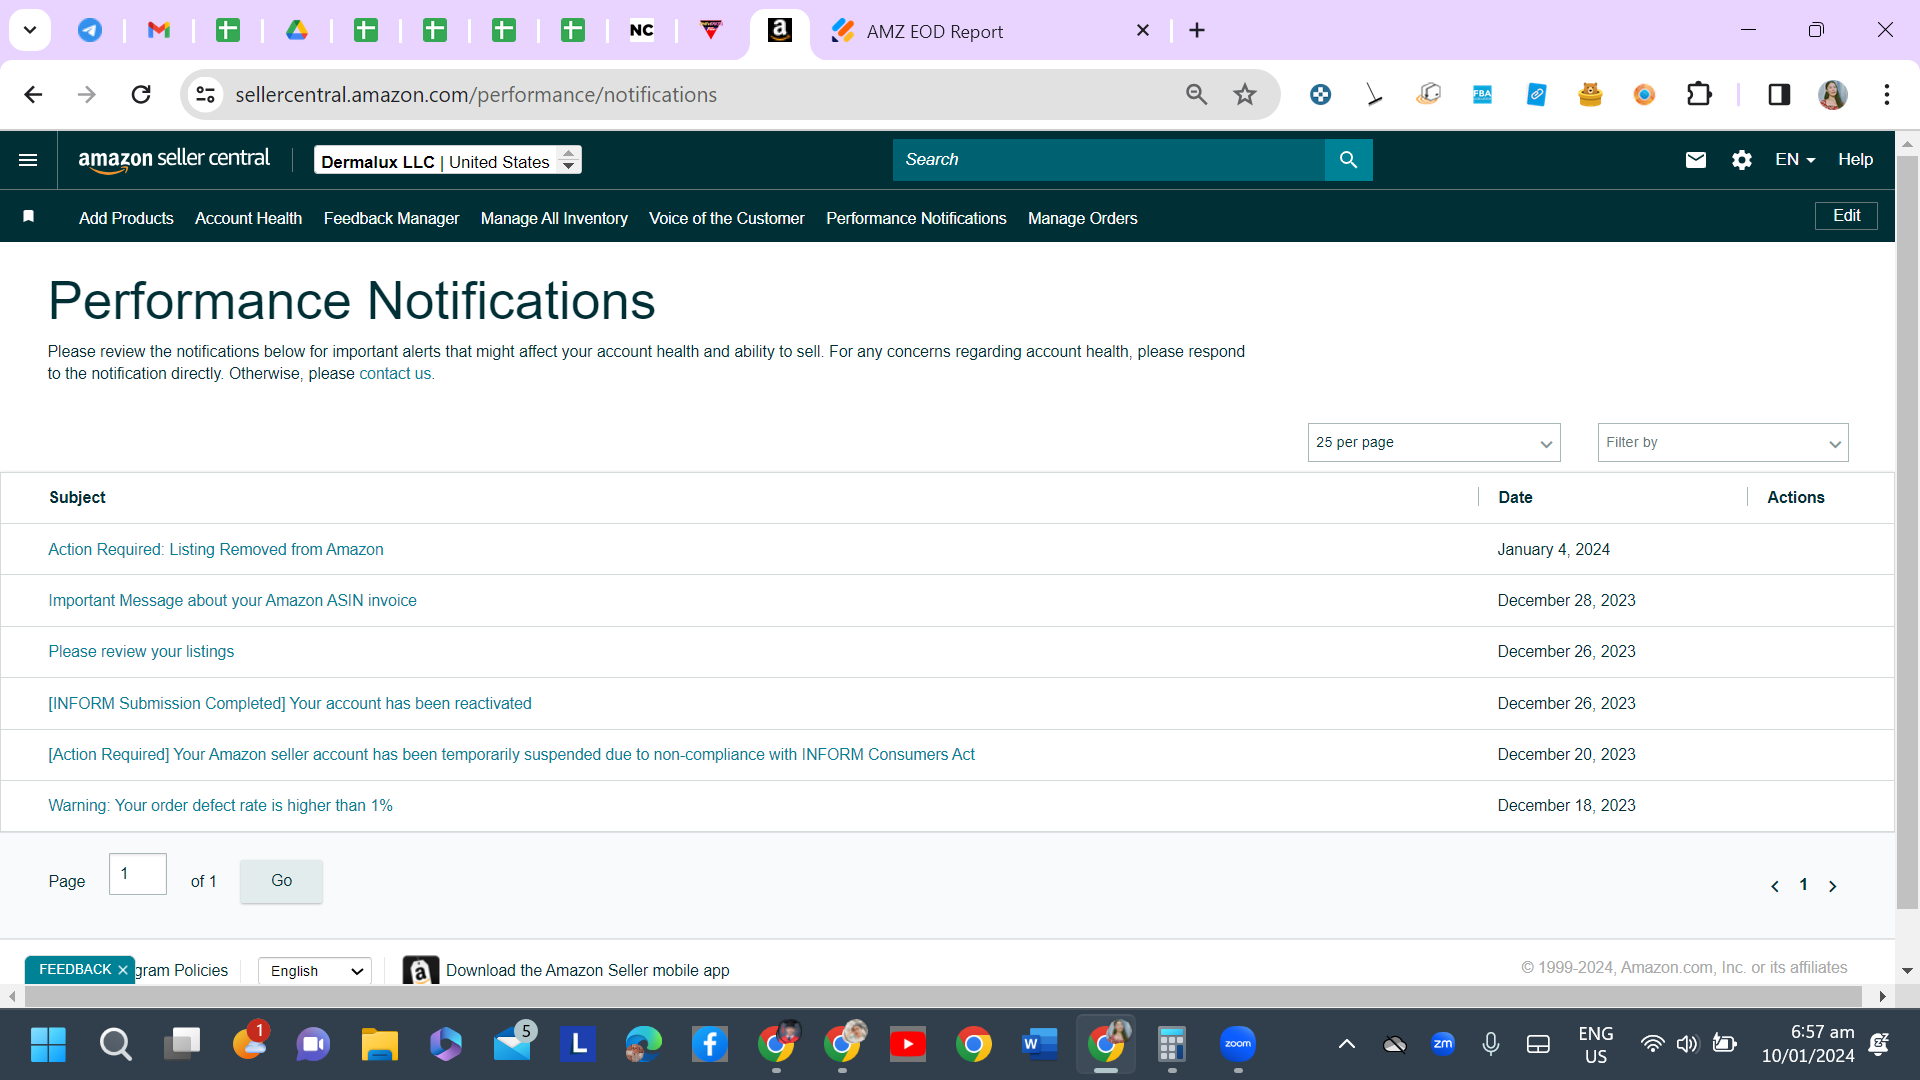Open the English language selector in footer
The width and height of the screenshot is (1920, 1080).
(x=315, y=971)
